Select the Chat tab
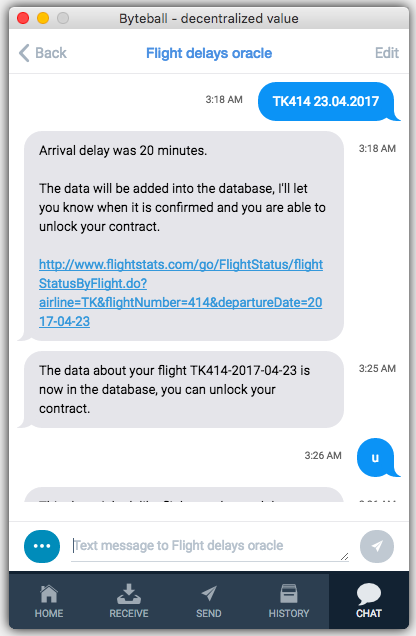 [x=369, y=601]
